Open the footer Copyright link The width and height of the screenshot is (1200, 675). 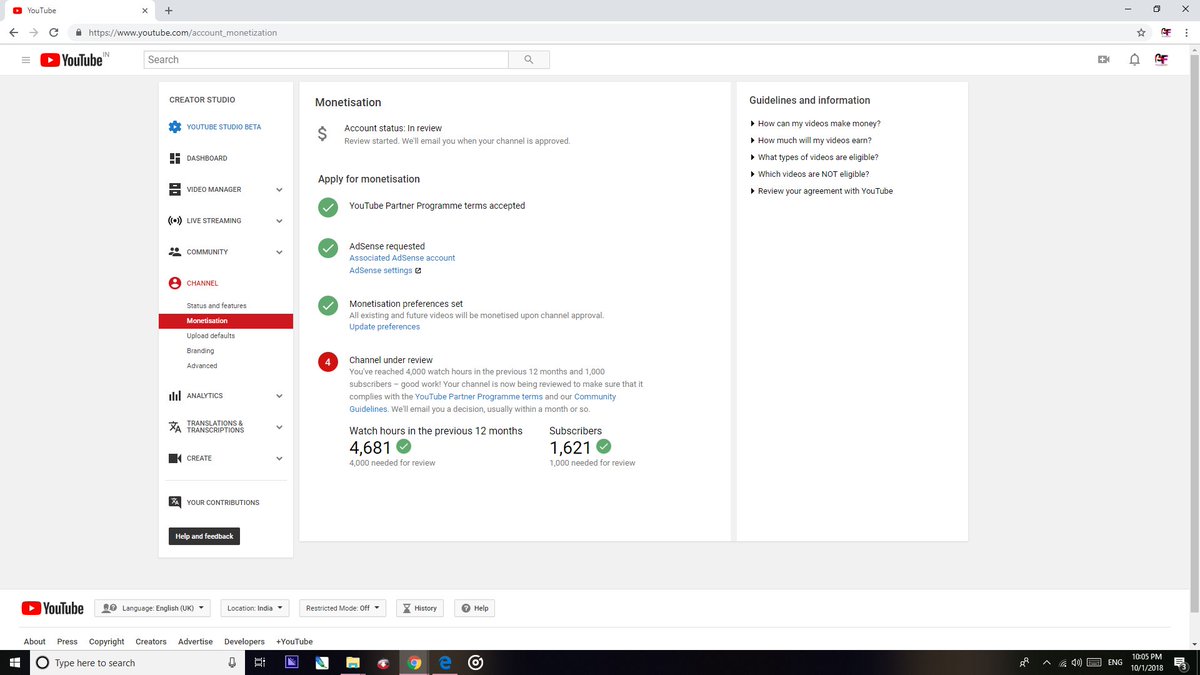(x=107, y=642)
